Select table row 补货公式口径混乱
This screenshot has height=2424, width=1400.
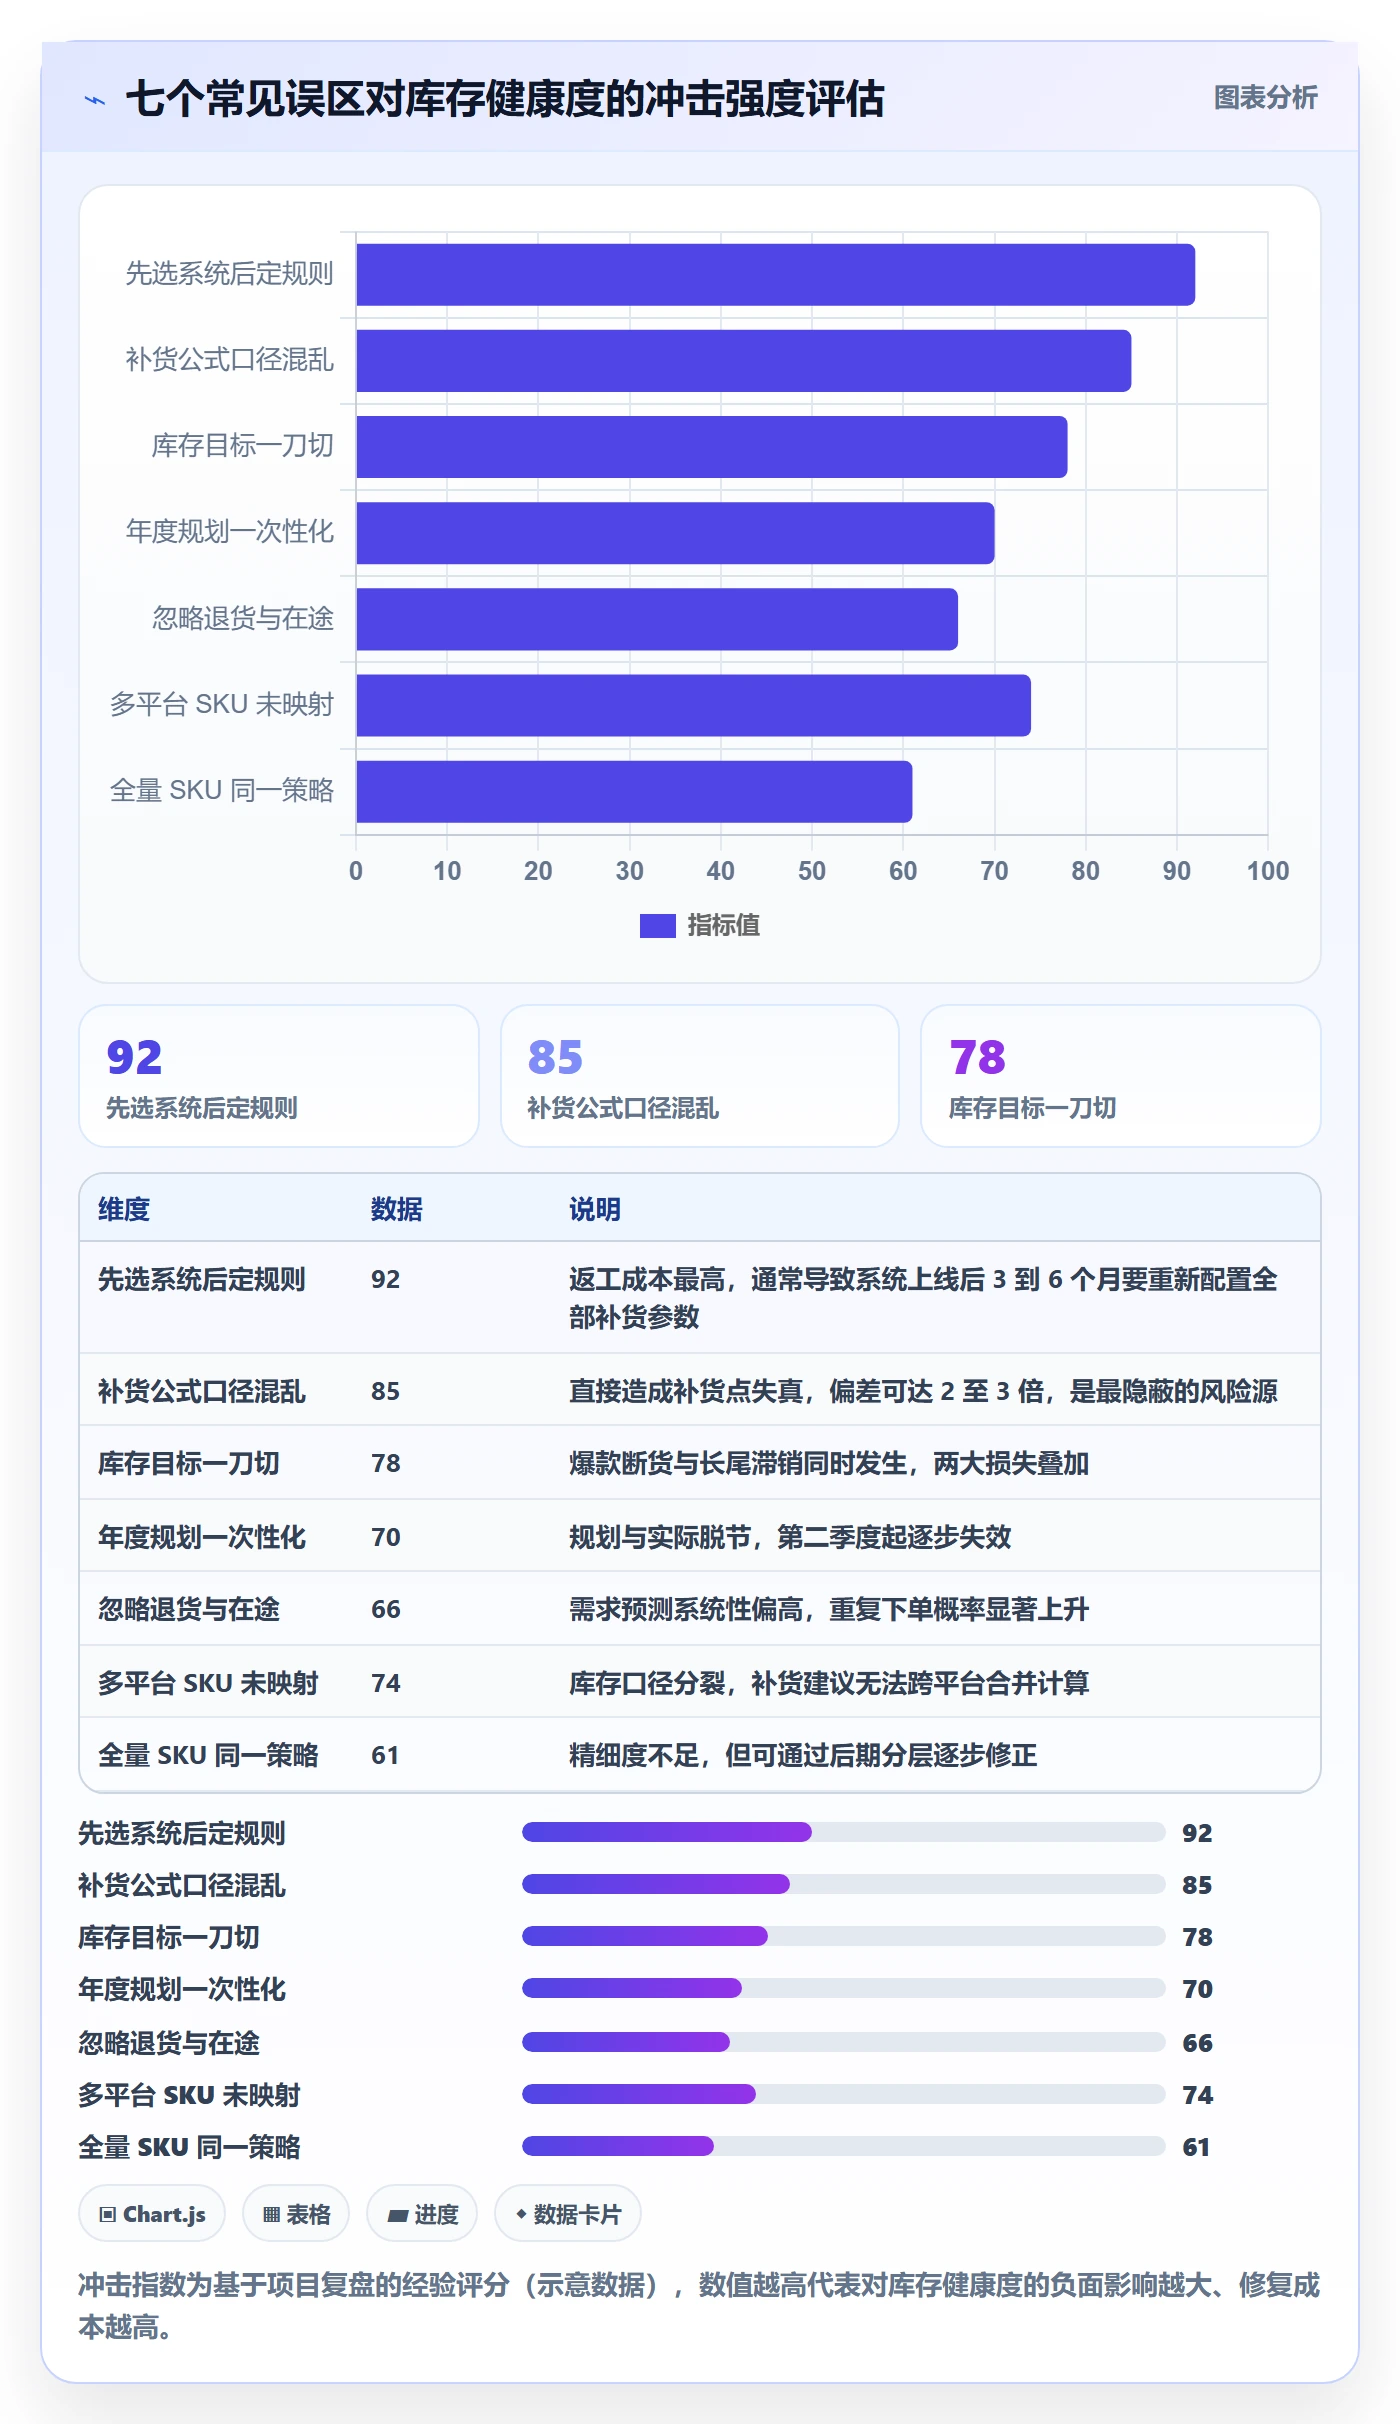(x=700, y=1390)
